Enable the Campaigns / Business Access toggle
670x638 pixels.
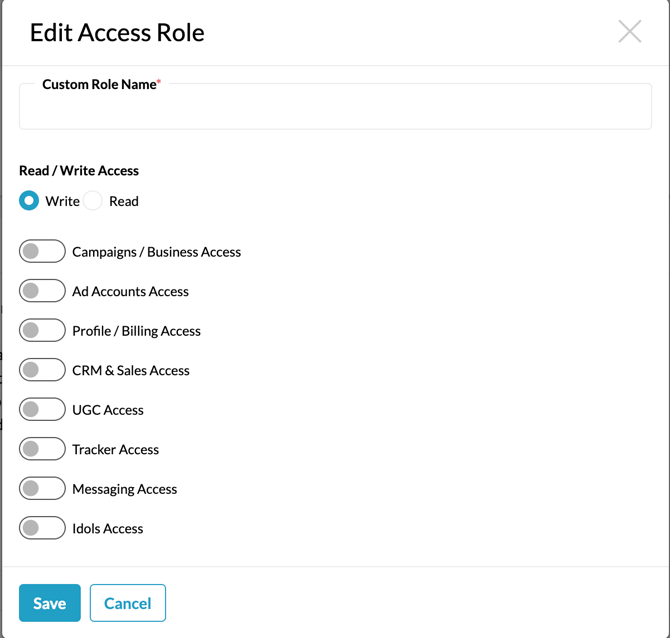coord(42,252)
